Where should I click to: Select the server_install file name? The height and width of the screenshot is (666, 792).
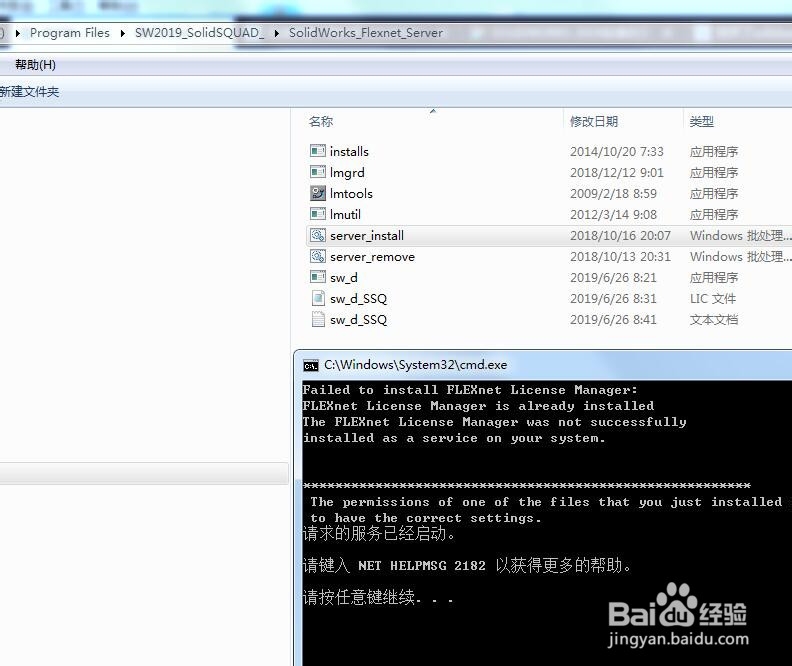pyautogui.click(x=367, y=236)
